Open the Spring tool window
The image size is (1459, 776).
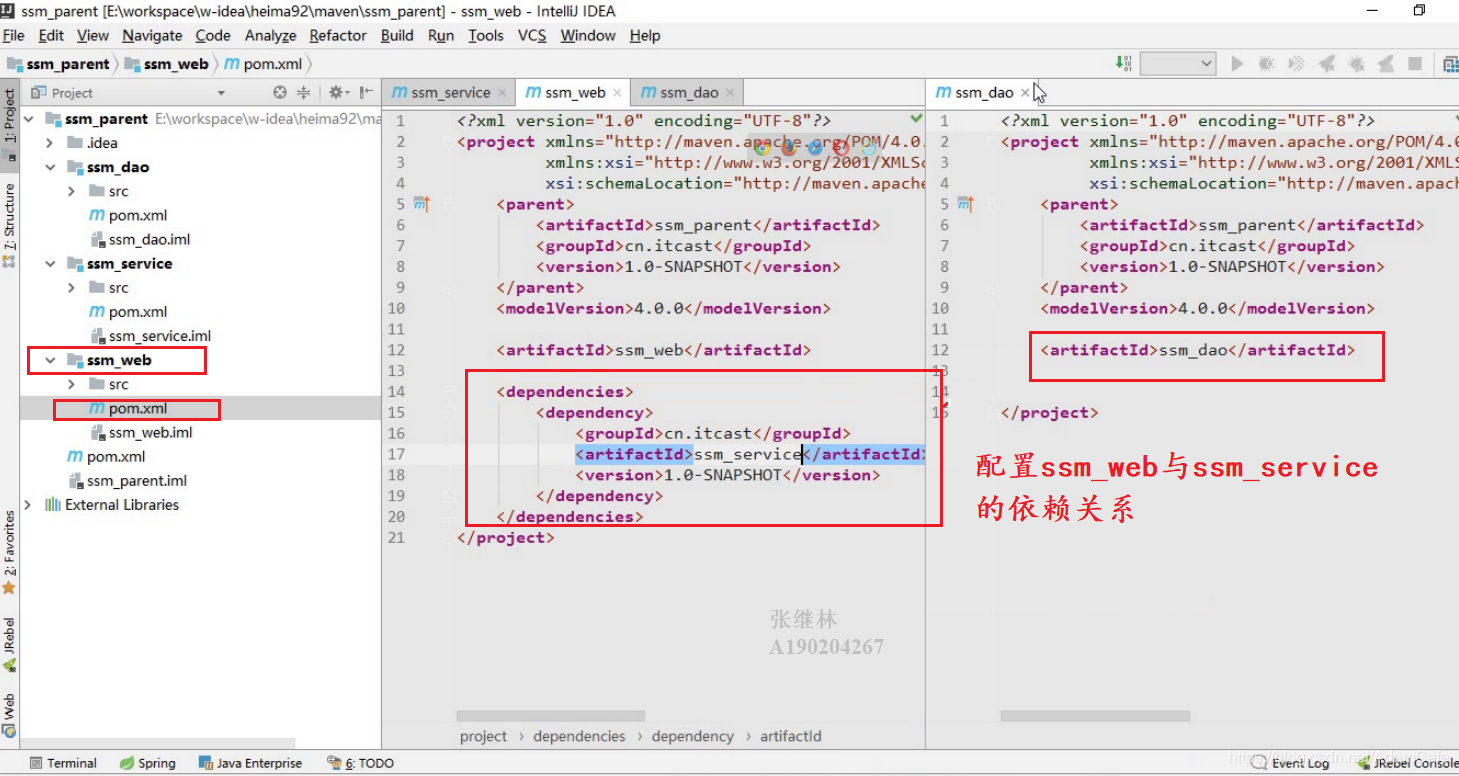147,763
